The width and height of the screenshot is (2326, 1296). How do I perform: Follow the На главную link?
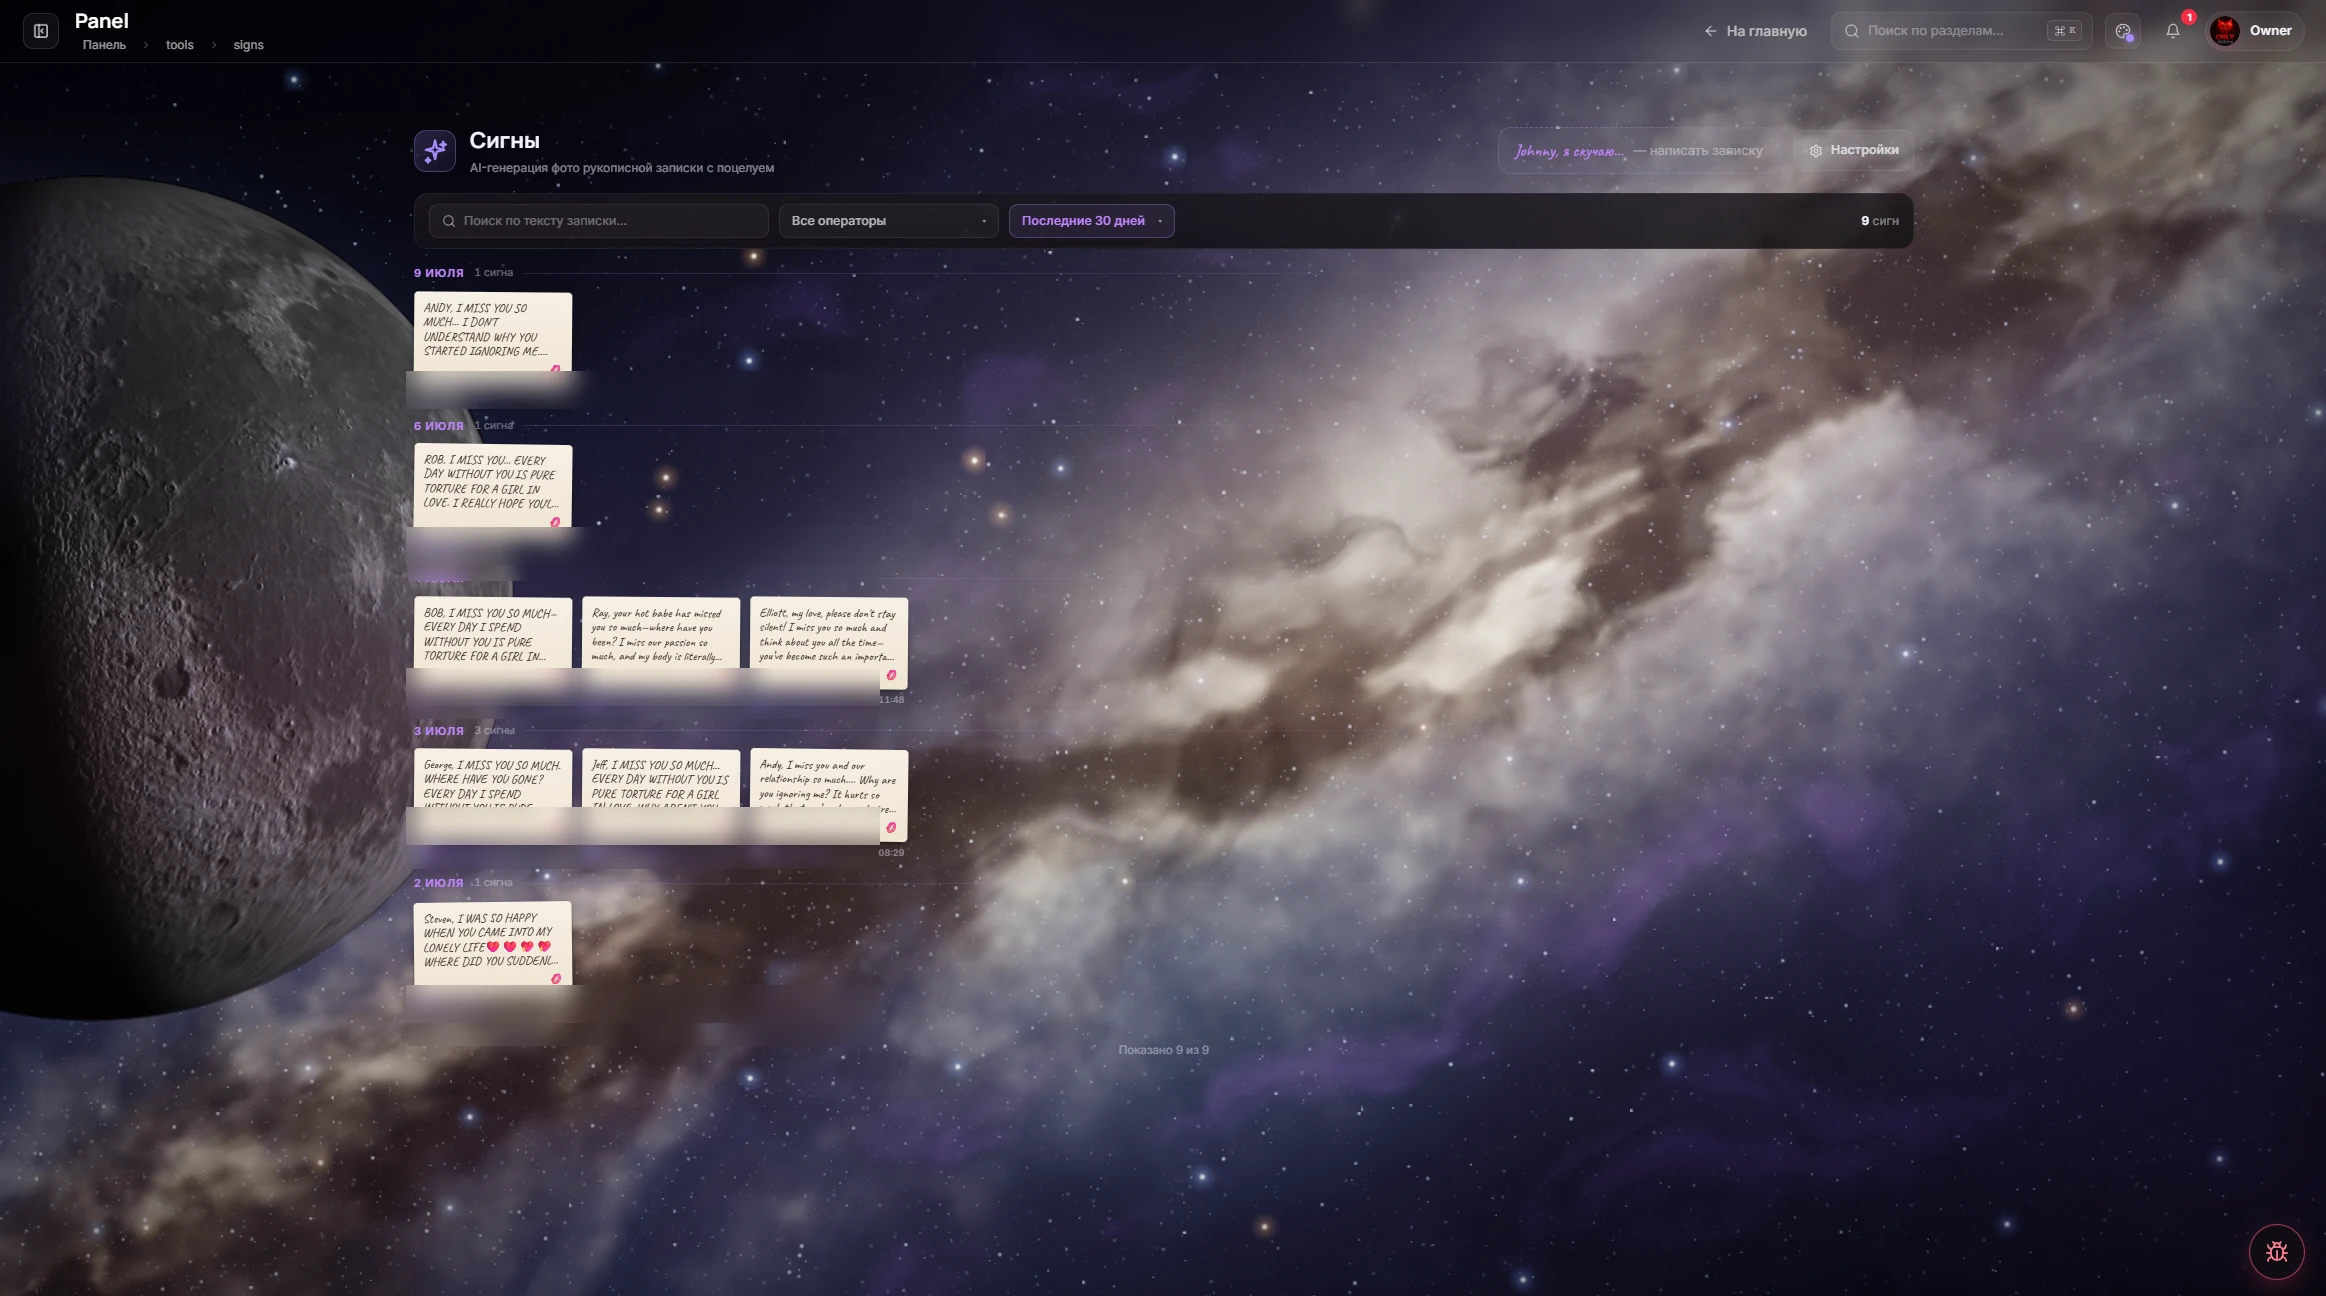point(1756,31)
